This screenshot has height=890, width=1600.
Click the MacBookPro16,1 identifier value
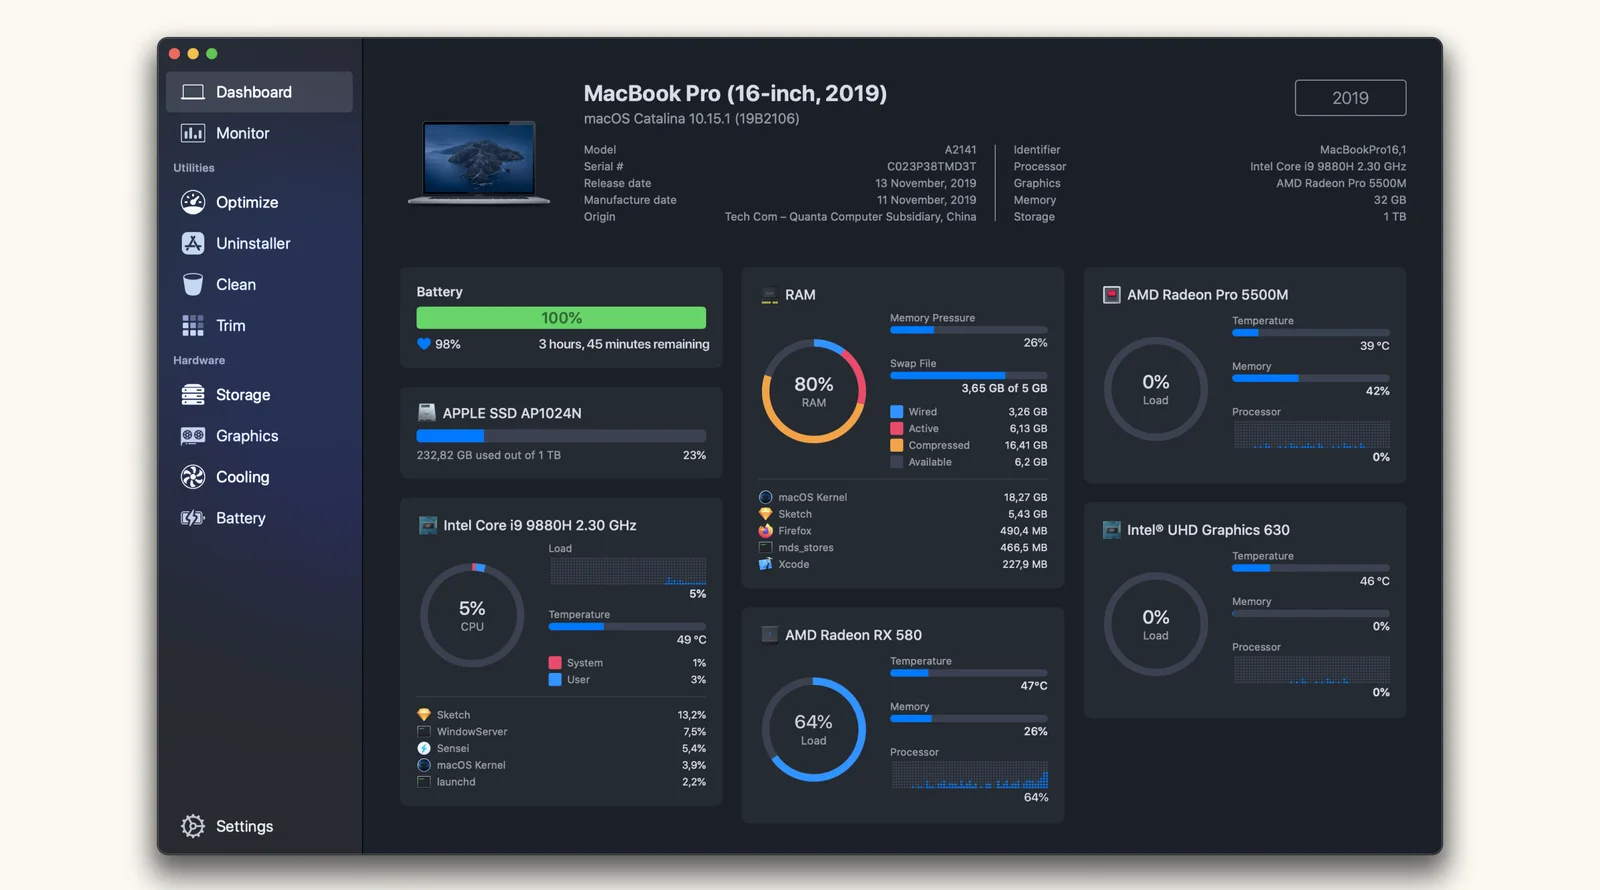click(x=1363, y=150)
